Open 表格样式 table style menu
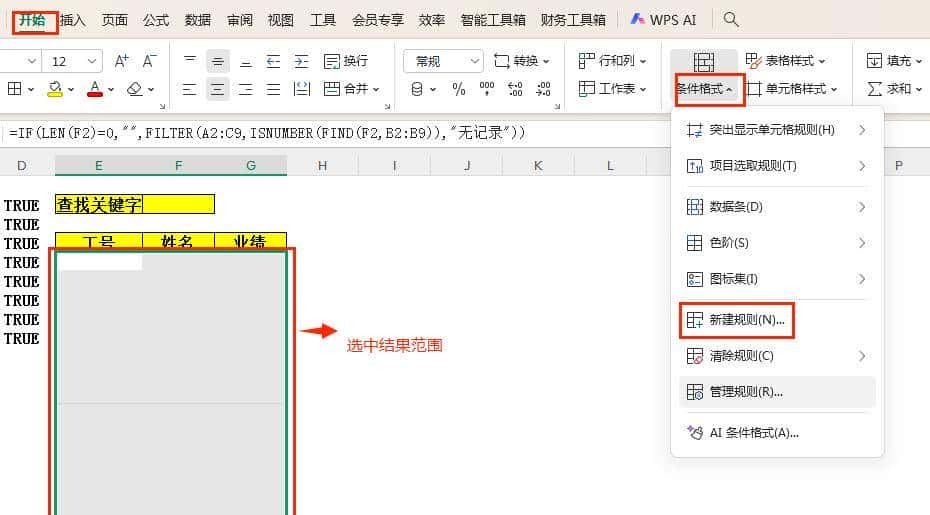The height and width of the screenshot is (515, 930). 786,61
